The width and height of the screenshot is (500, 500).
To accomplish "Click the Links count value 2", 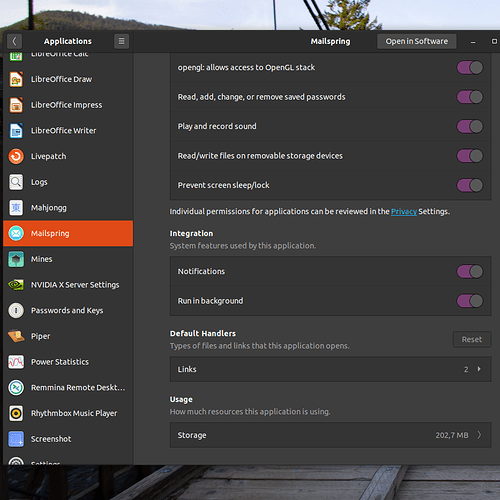I will coord(466,369).
